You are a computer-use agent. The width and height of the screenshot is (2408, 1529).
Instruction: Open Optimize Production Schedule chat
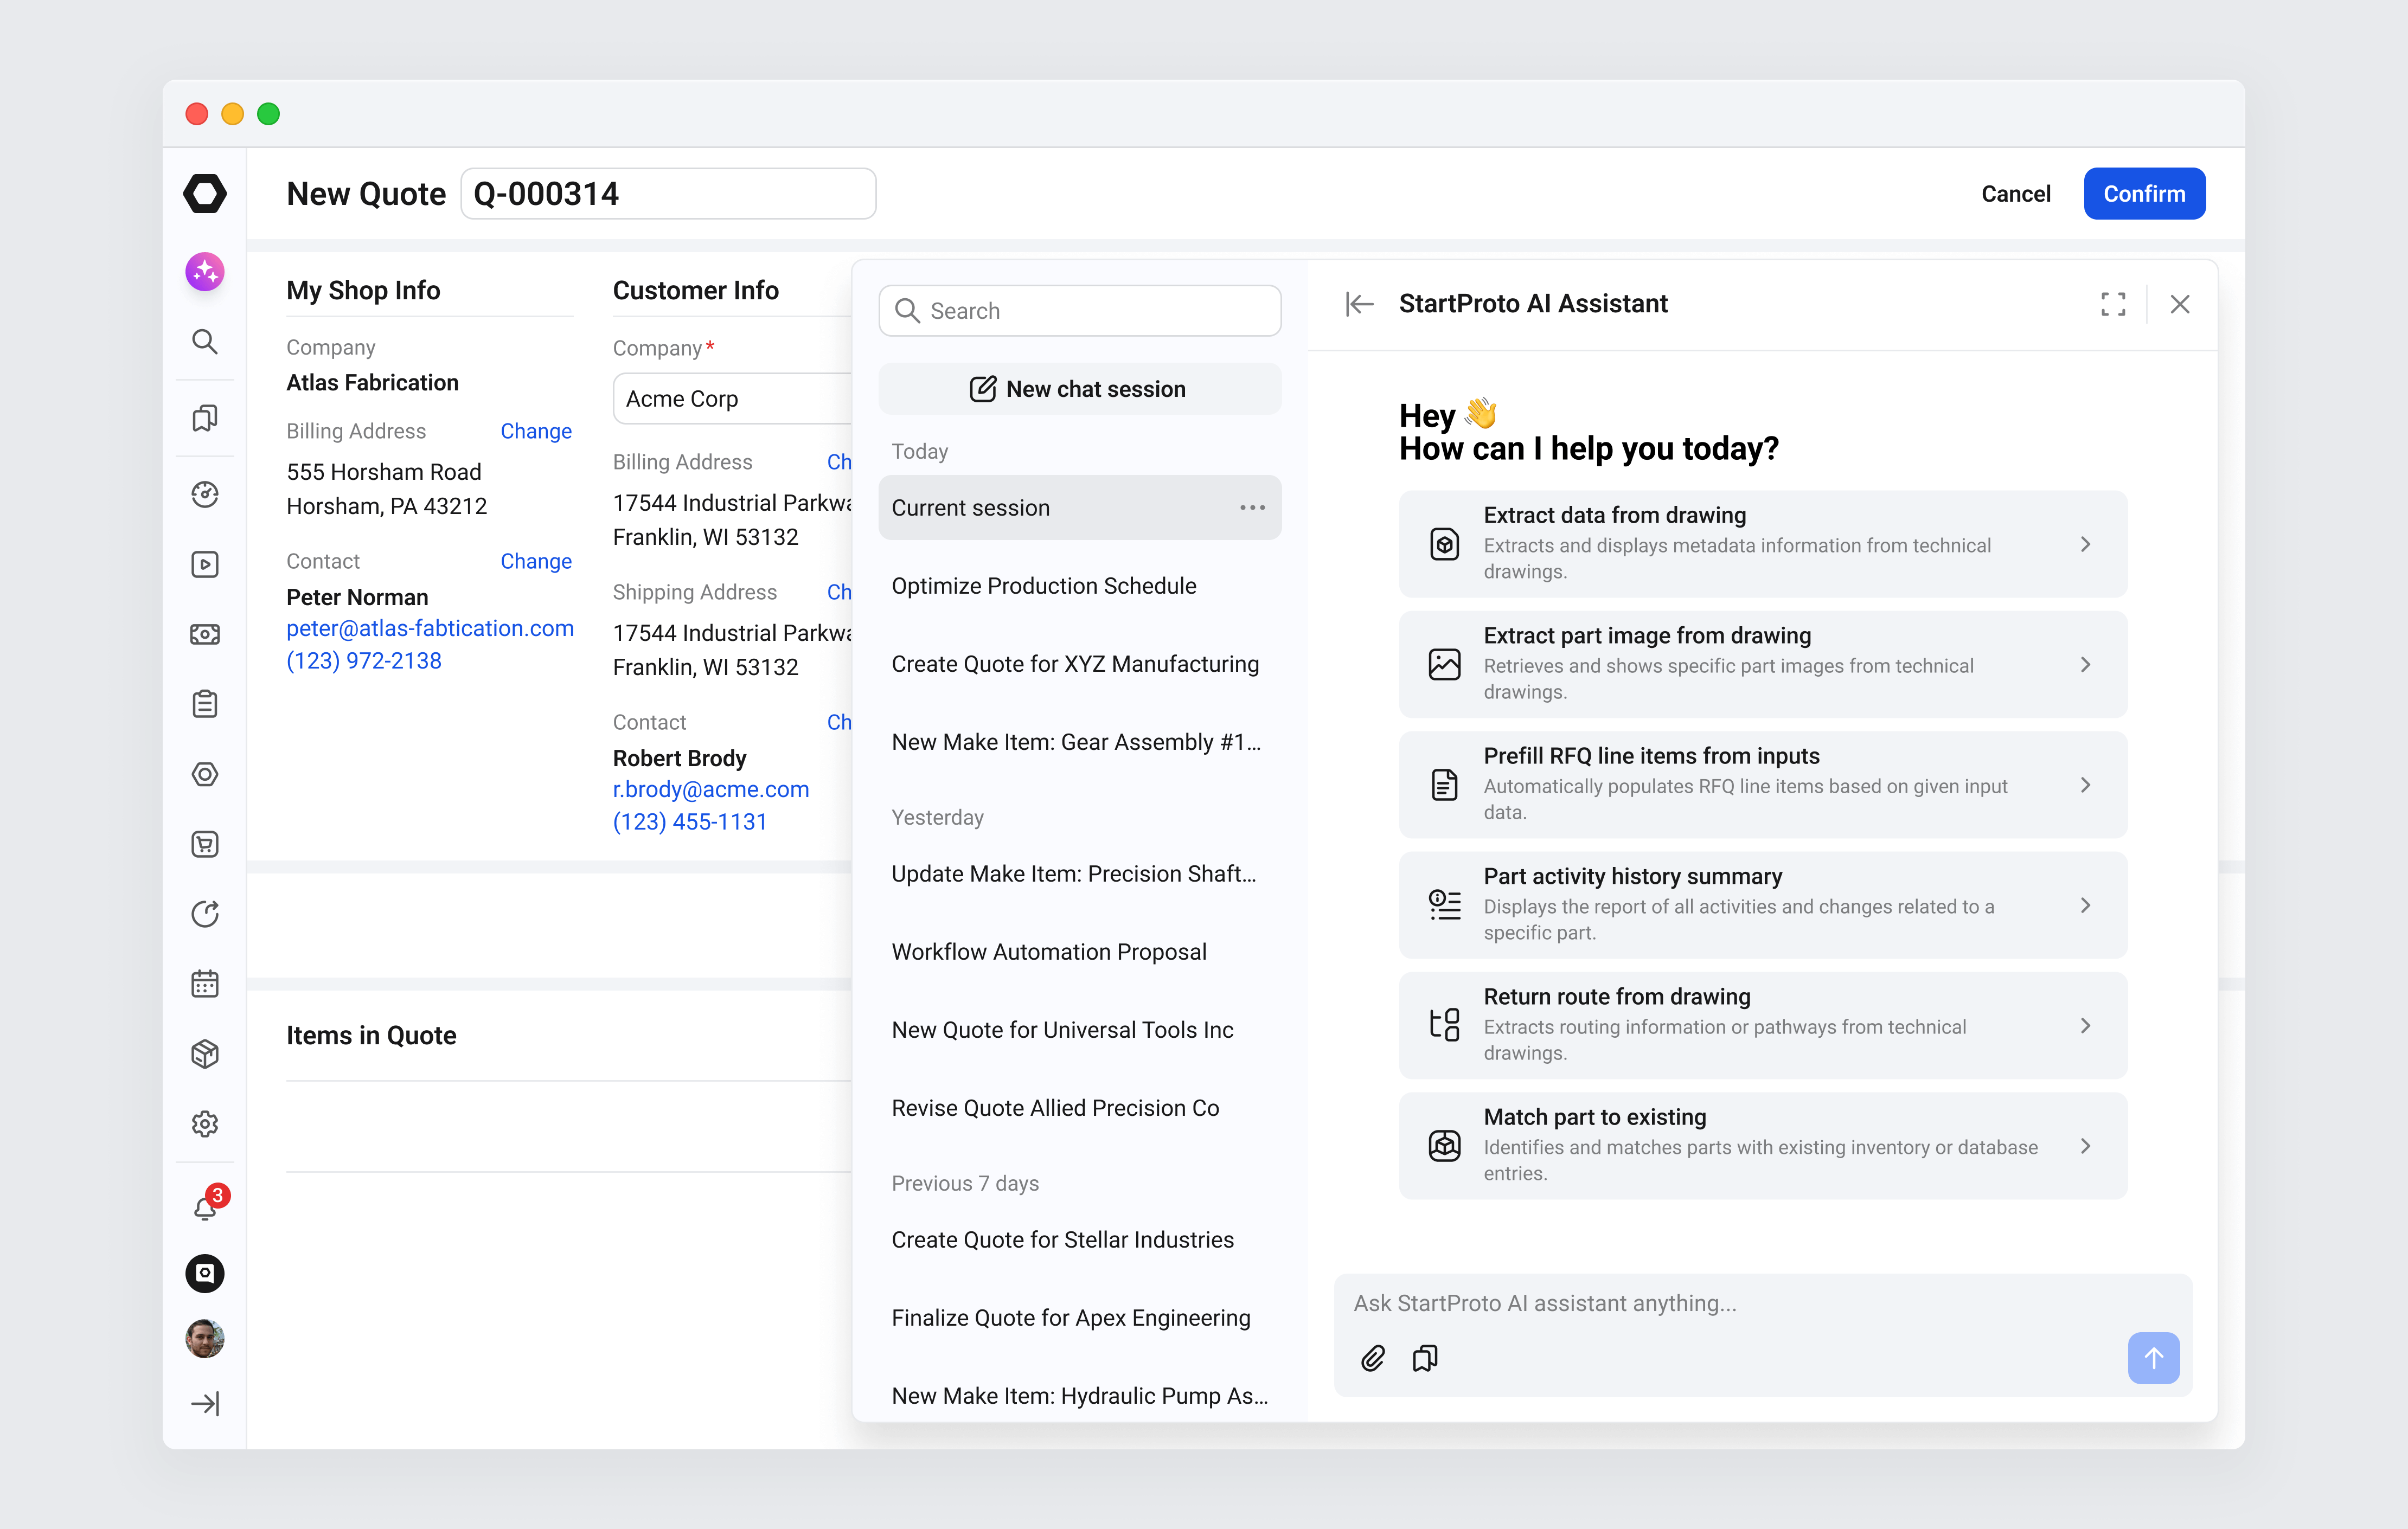pyautogui.click(x=1079, y=586)
